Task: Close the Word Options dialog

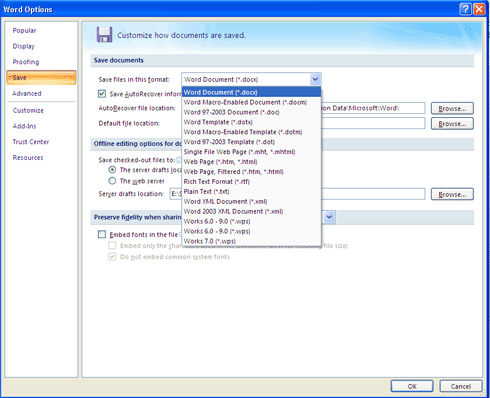Action: click(479, 9)
